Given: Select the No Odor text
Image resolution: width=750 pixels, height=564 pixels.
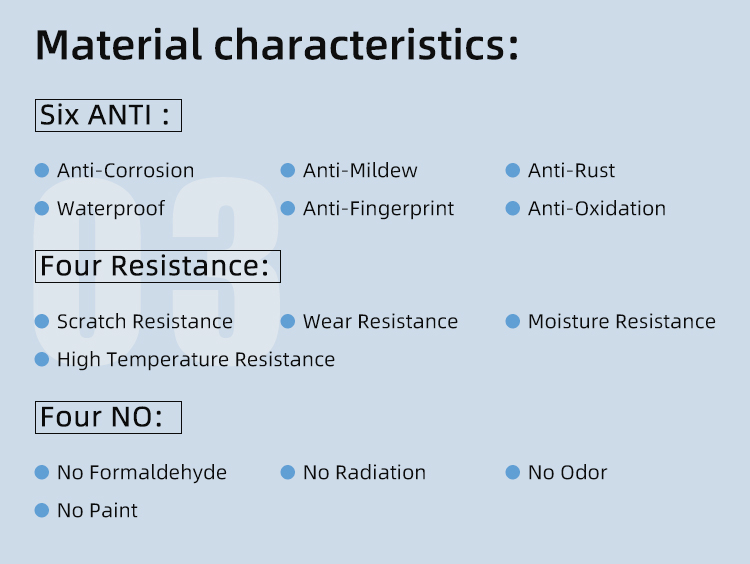Looking at the screenshot, I should [x=568, y=473].
